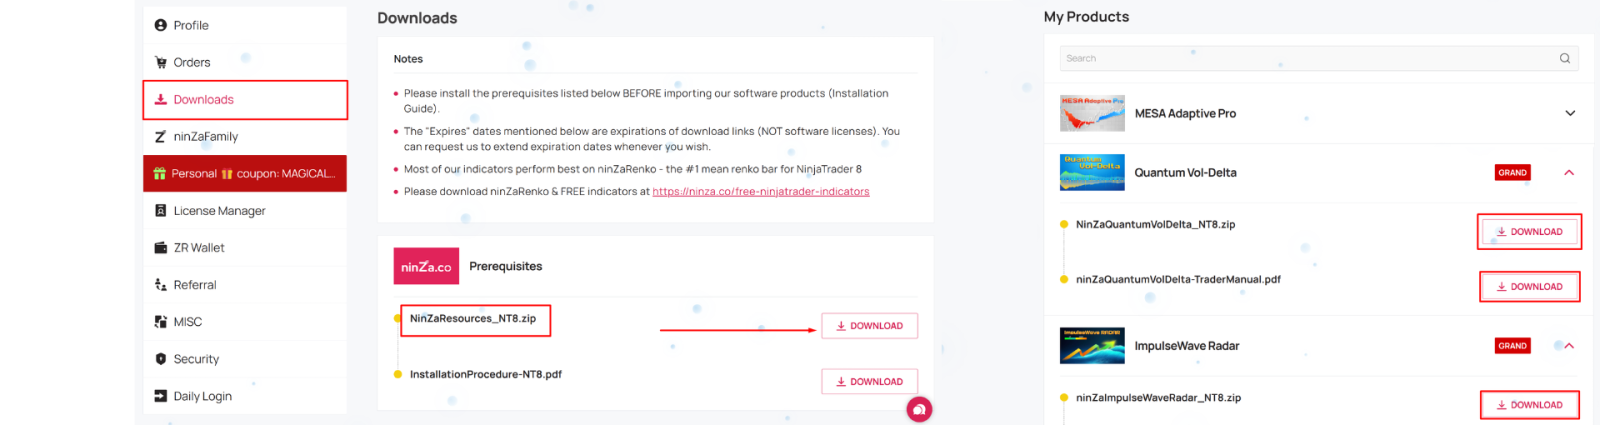This screenshot has height=425, width=1600.
Task: Expand the MESA Adaptive Pro product
Action: pos(1570,113)
